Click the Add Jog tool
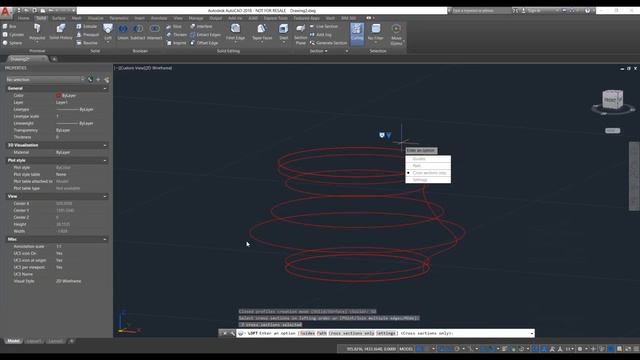Screen dimensions: 640x360 click(x=321, y=35)
